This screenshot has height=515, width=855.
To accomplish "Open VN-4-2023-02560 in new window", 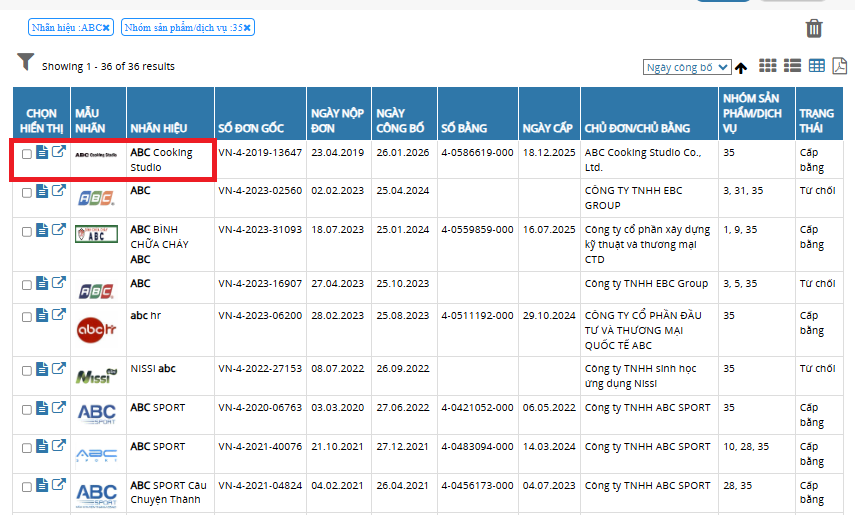I will pyautogui.click(x=59, y=190).
